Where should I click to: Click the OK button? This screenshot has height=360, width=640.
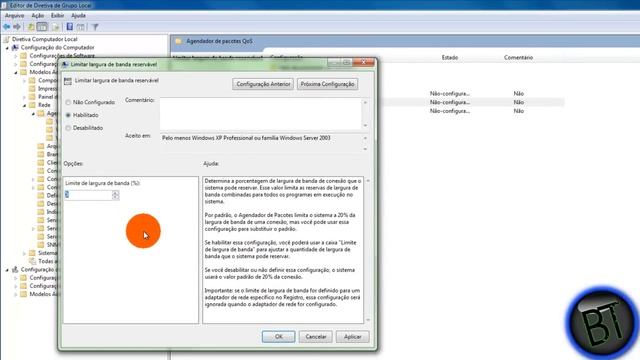[278, 337]
